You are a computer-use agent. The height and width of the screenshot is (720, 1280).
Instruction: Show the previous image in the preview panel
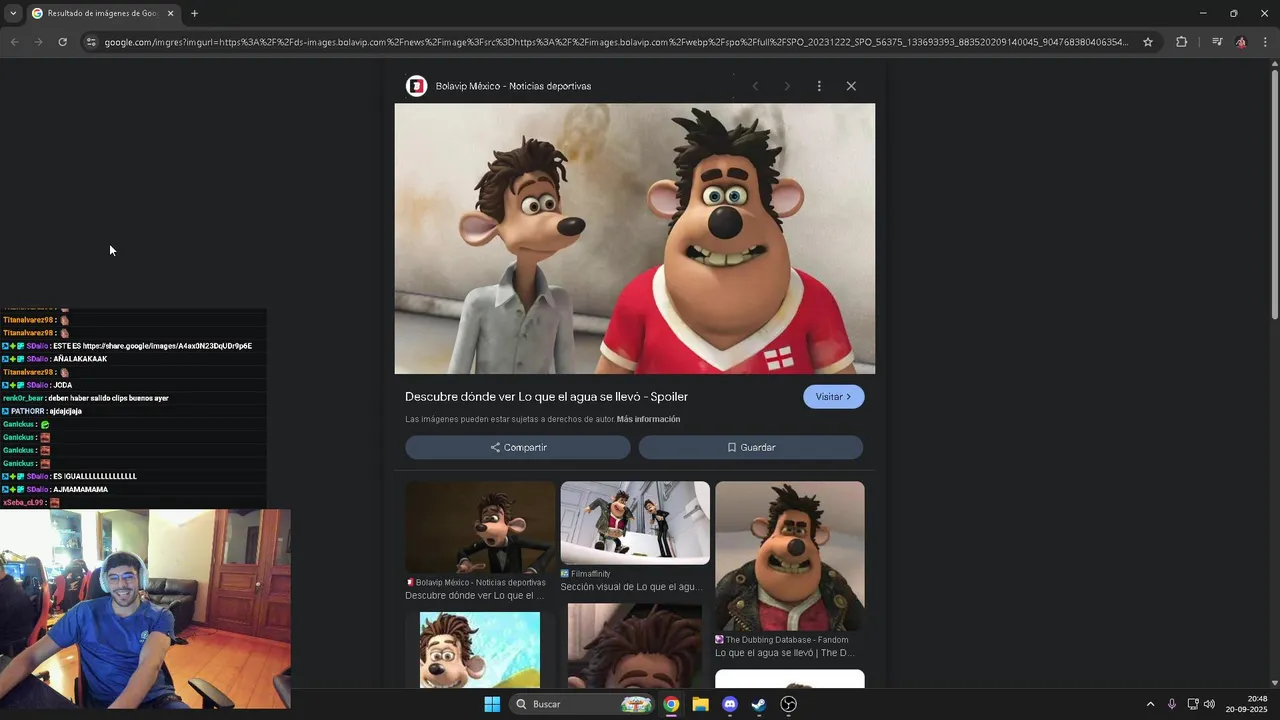pyautogui.click(x=755, y=86)
